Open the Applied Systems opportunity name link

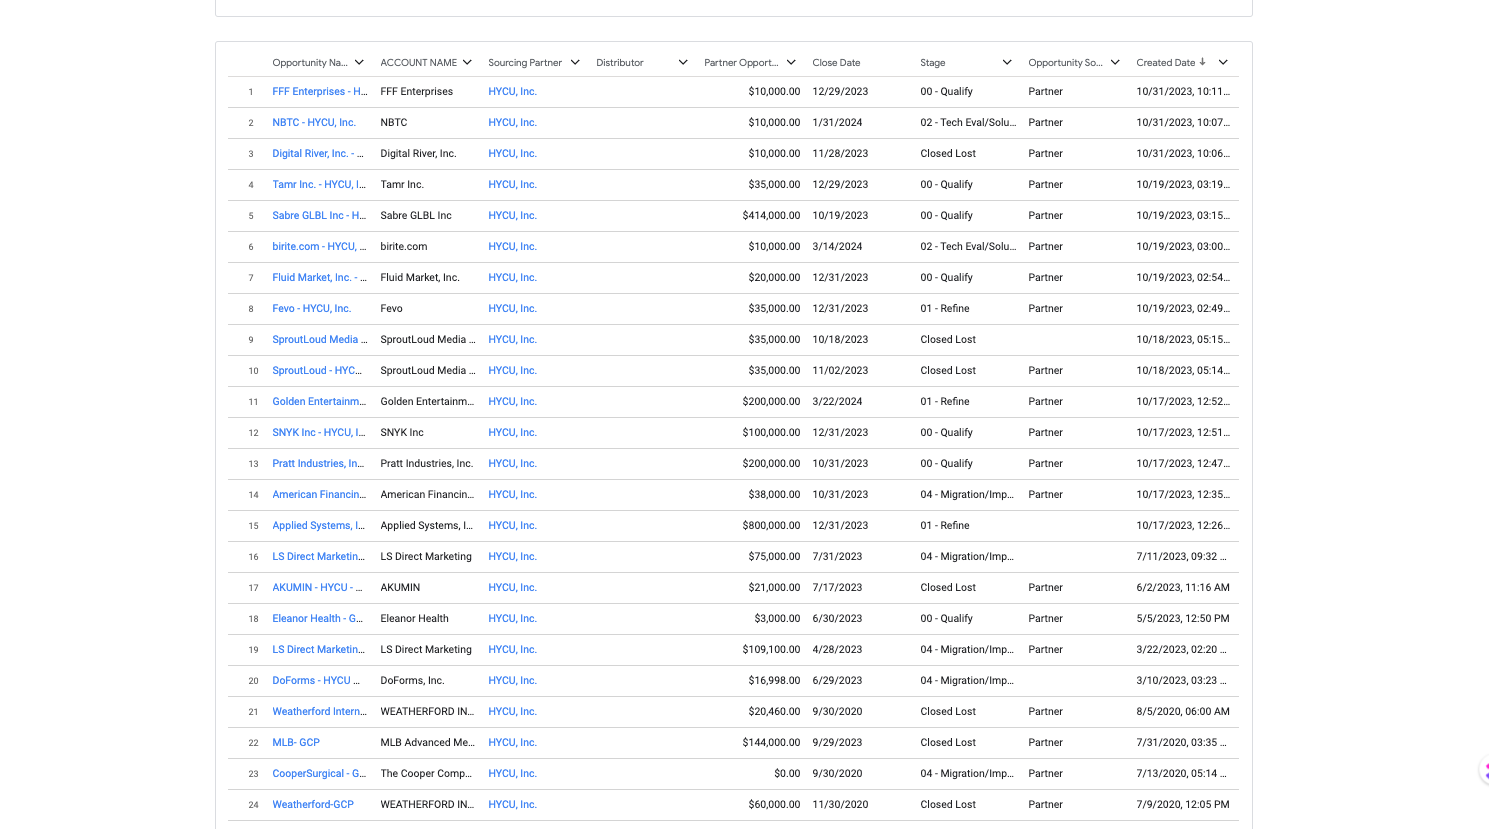[319, 526]
